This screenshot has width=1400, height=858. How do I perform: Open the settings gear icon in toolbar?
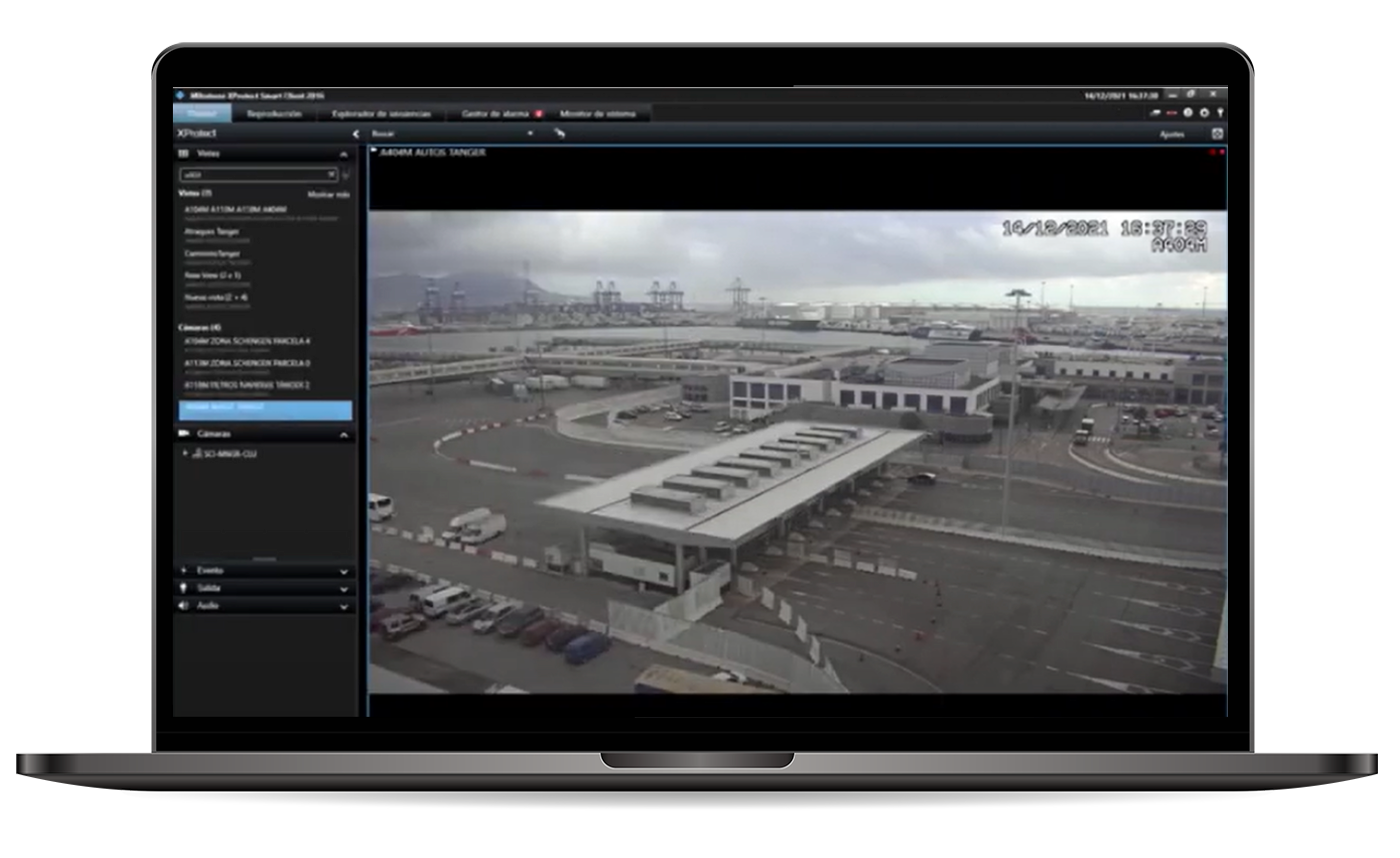pyautogui.click(x=1205, y=114)
